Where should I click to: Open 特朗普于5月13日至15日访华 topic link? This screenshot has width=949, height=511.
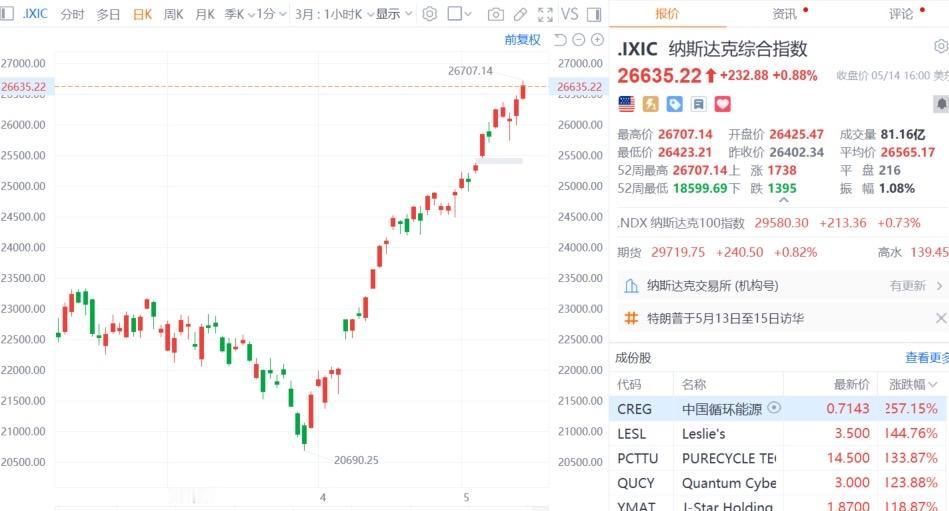pyautogui.click(x=725, y=318)
